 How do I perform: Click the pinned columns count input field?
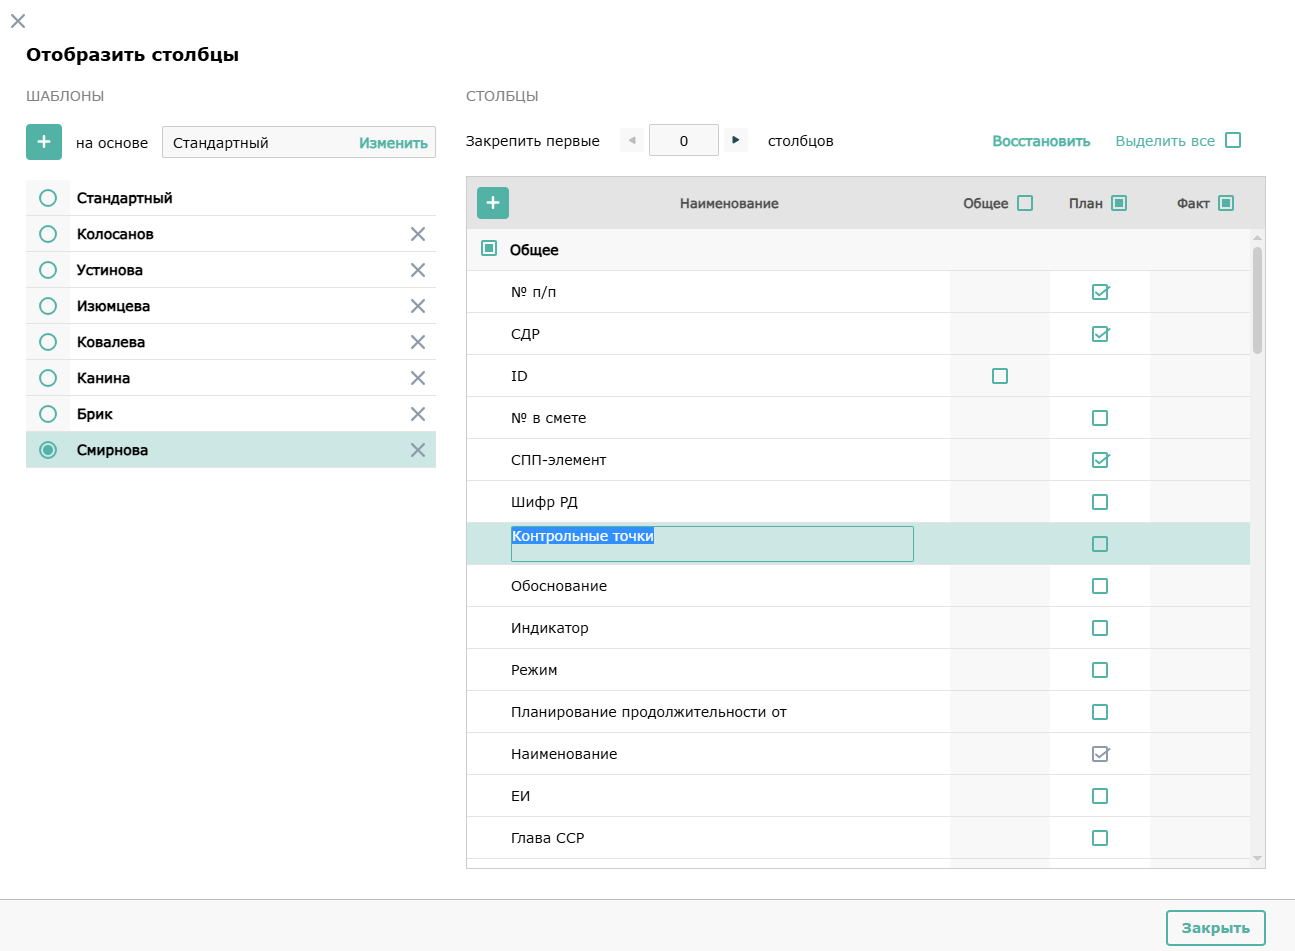(684, 140)
